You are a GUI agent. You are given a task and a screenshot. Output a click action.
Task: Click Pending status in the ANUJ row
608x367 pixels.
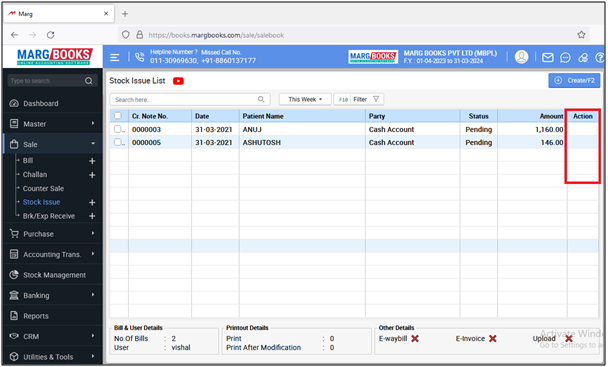tap(478, 130)
